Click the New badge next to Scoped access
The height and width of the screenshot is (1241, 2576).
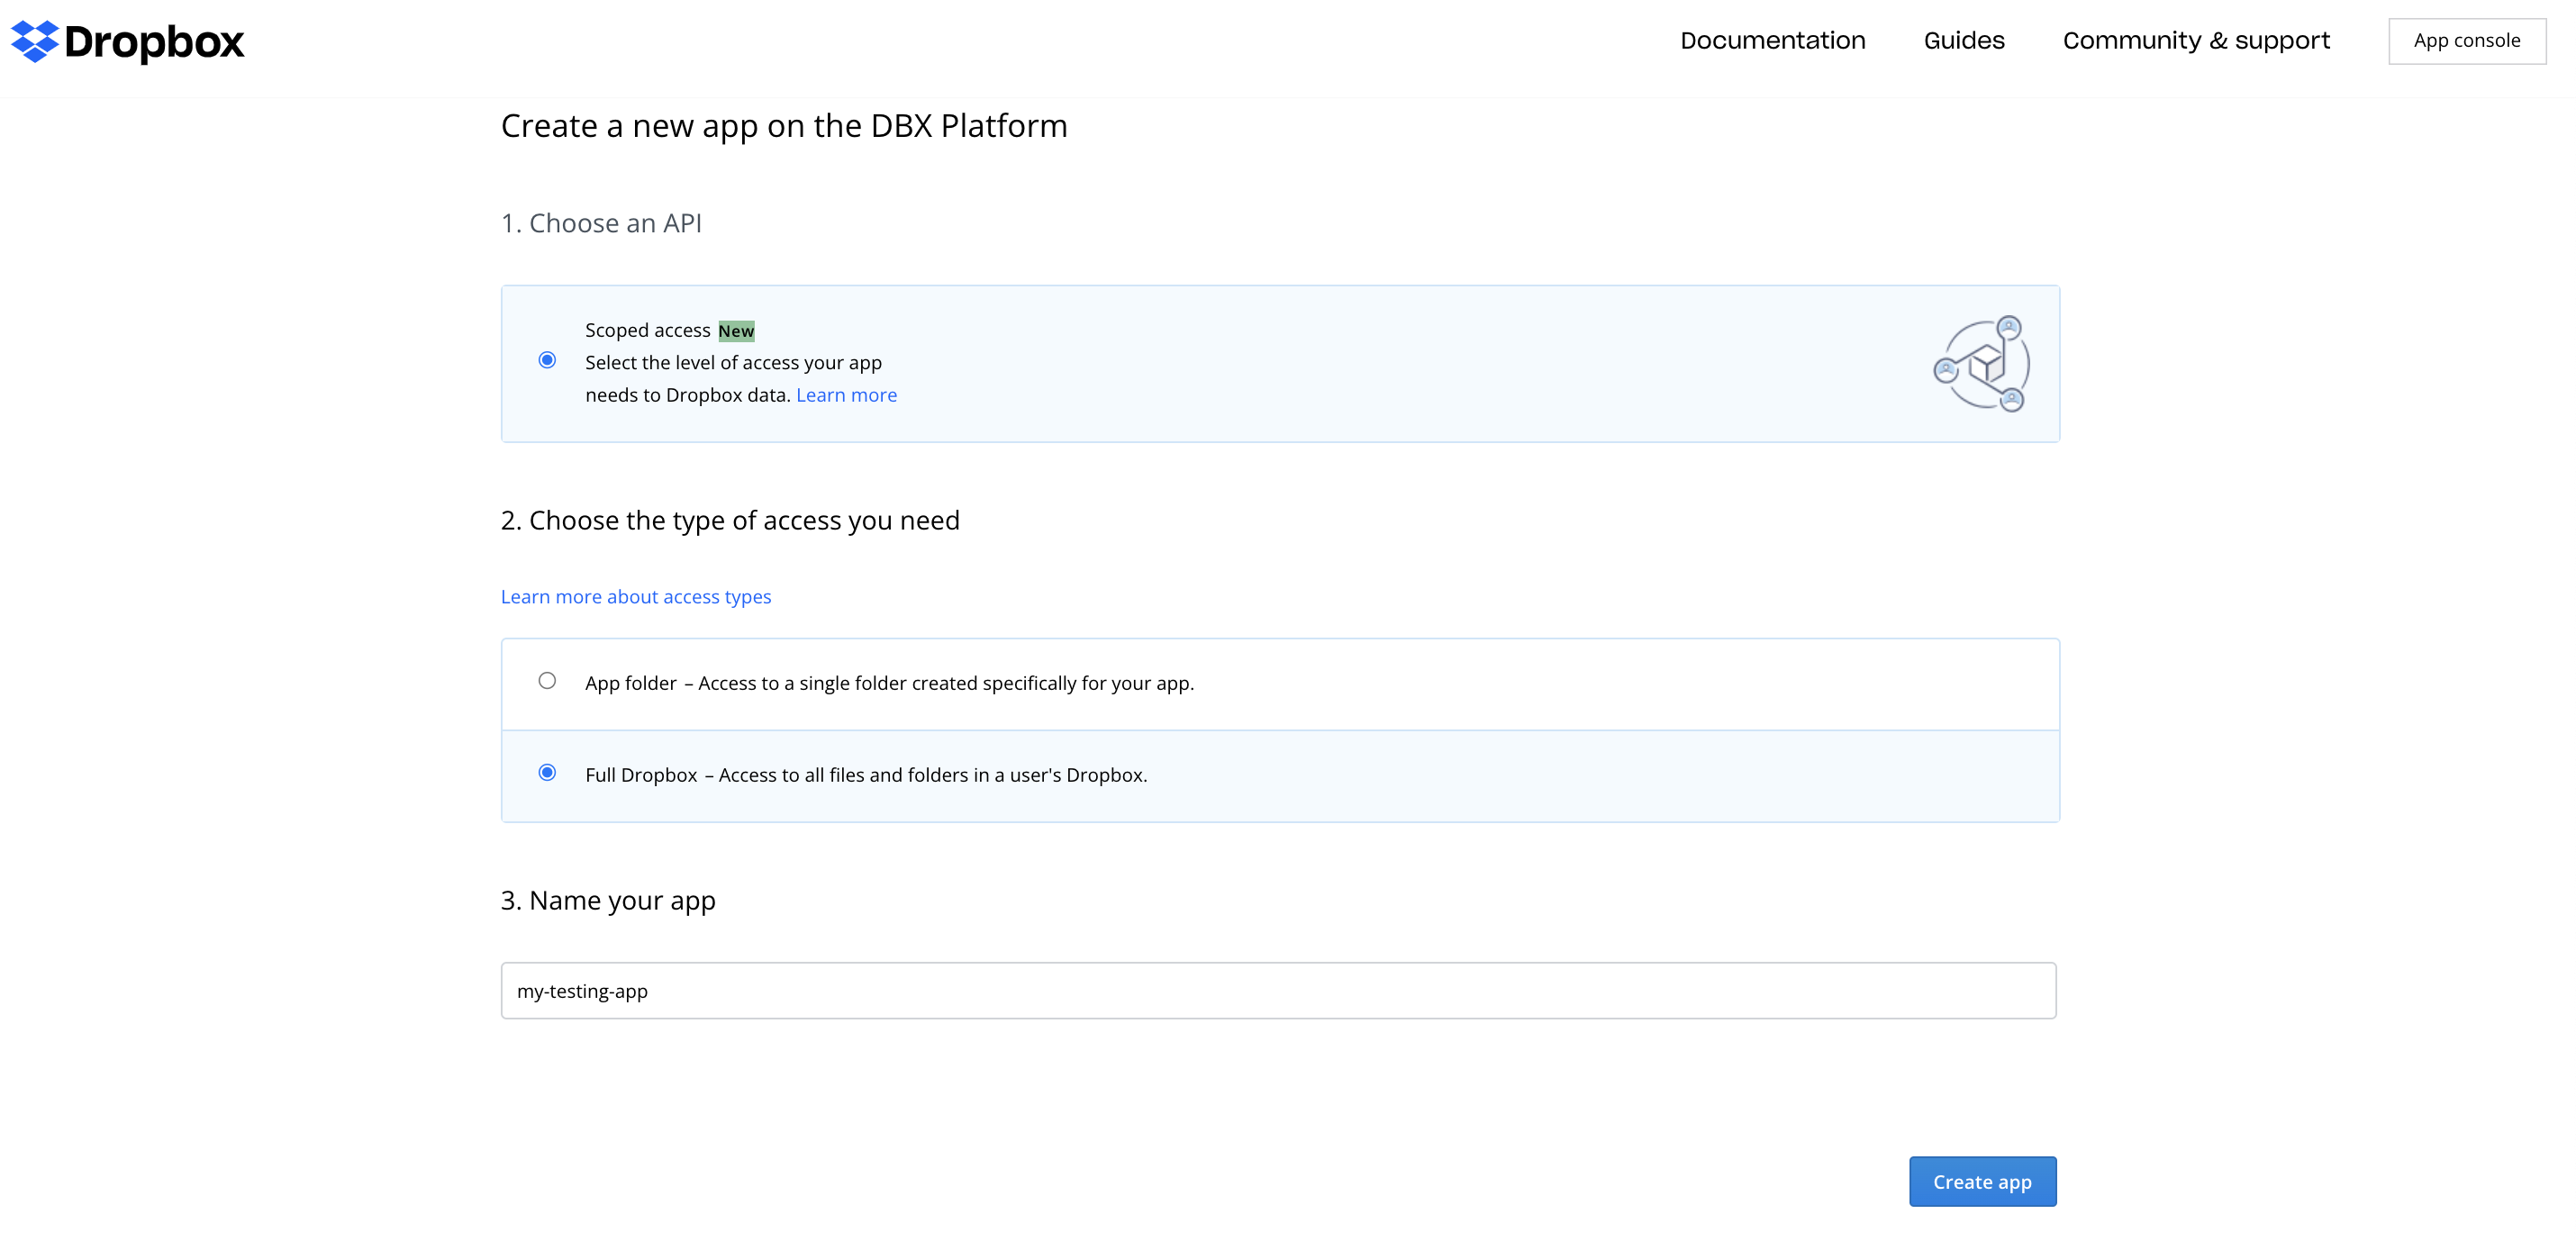736,330
